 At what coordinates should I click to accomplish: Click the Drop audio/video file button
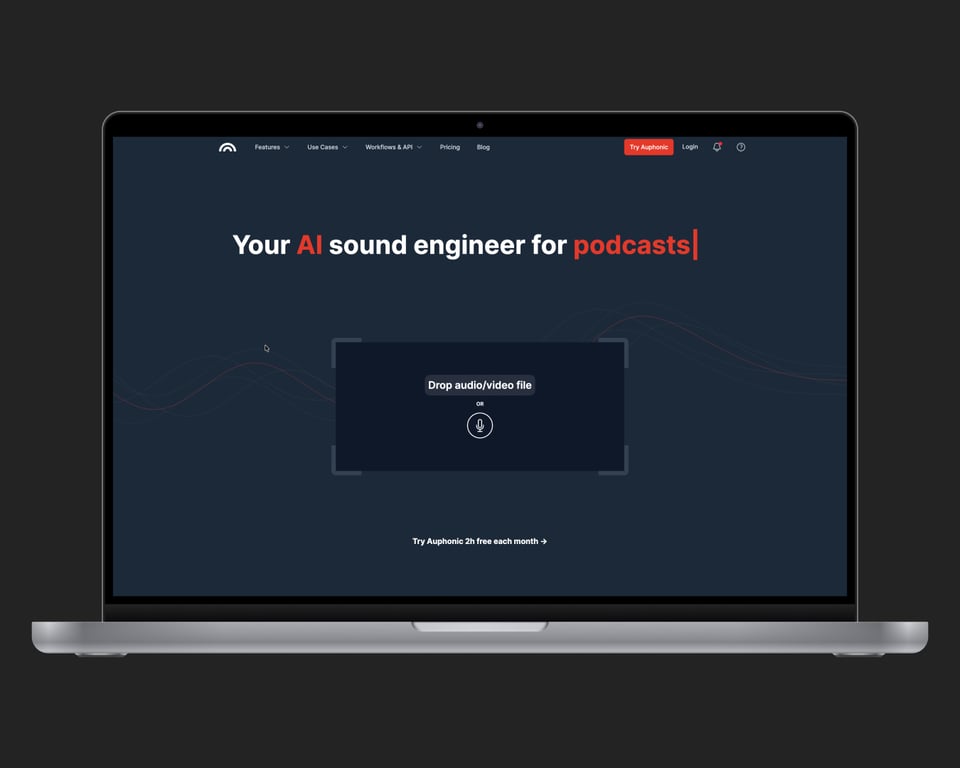[479, 385]
